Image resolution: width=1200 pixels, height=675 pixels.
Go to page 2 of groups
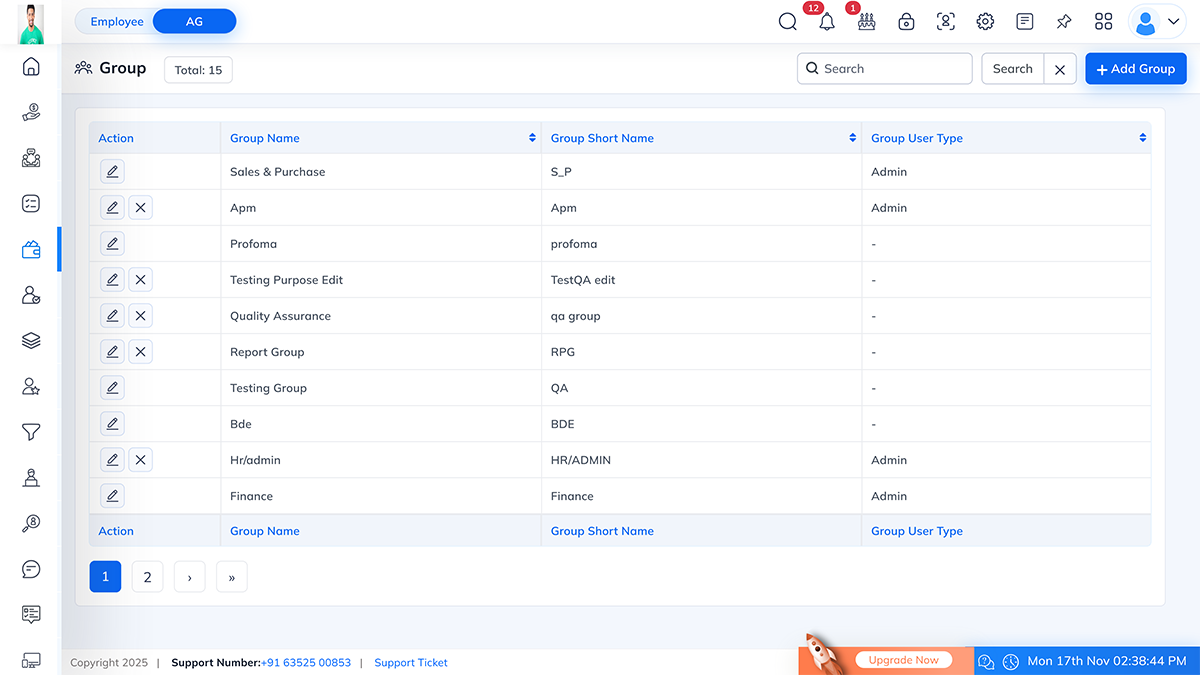[147, 577]
